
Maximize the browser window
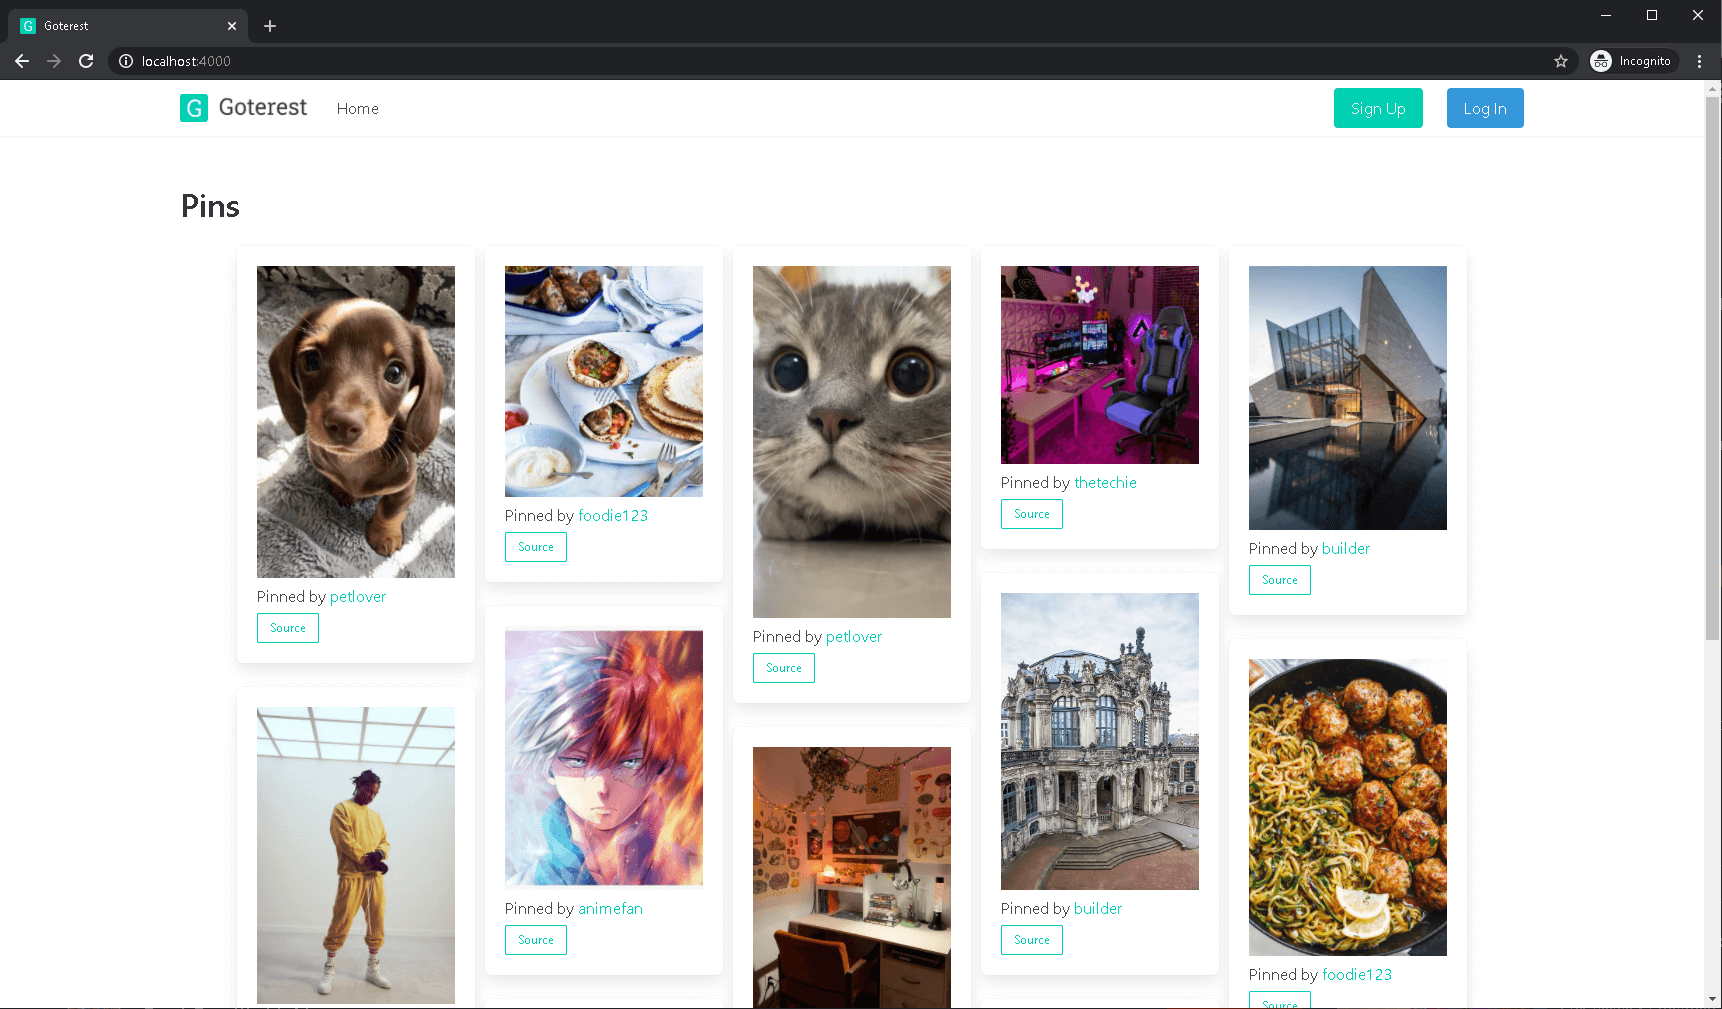pos(1652,15)
